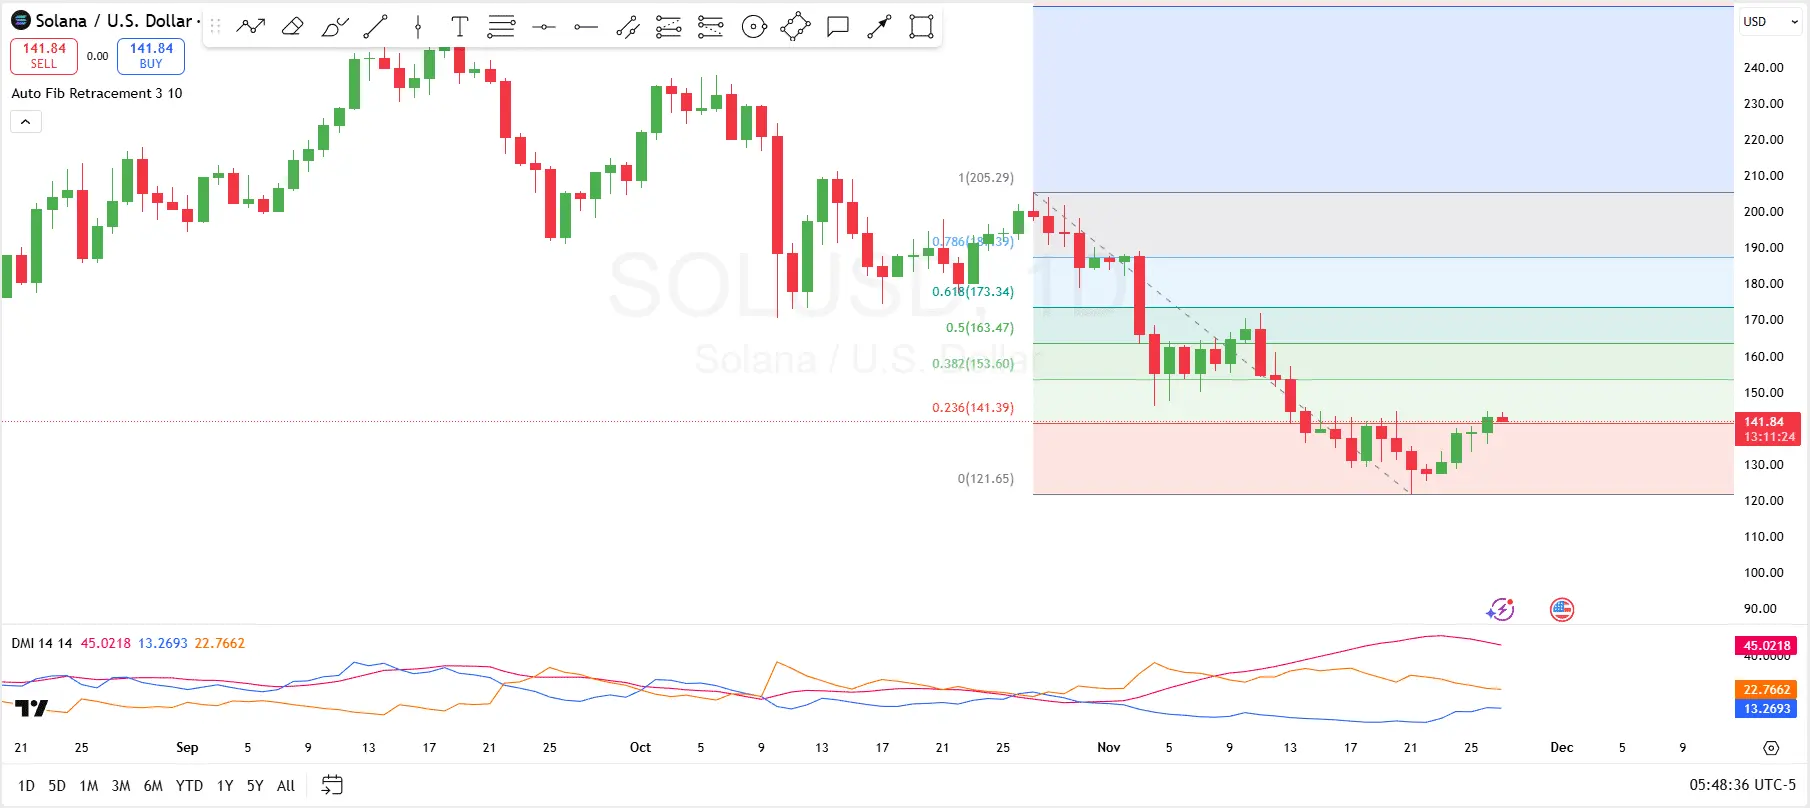Set time range to 5Y

point(255,786)
